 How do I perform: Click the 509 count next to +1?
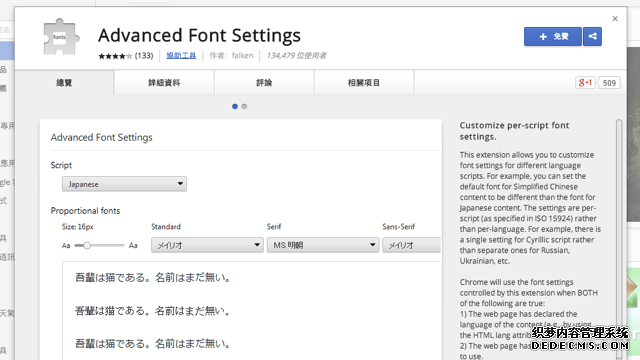(609, 83)
